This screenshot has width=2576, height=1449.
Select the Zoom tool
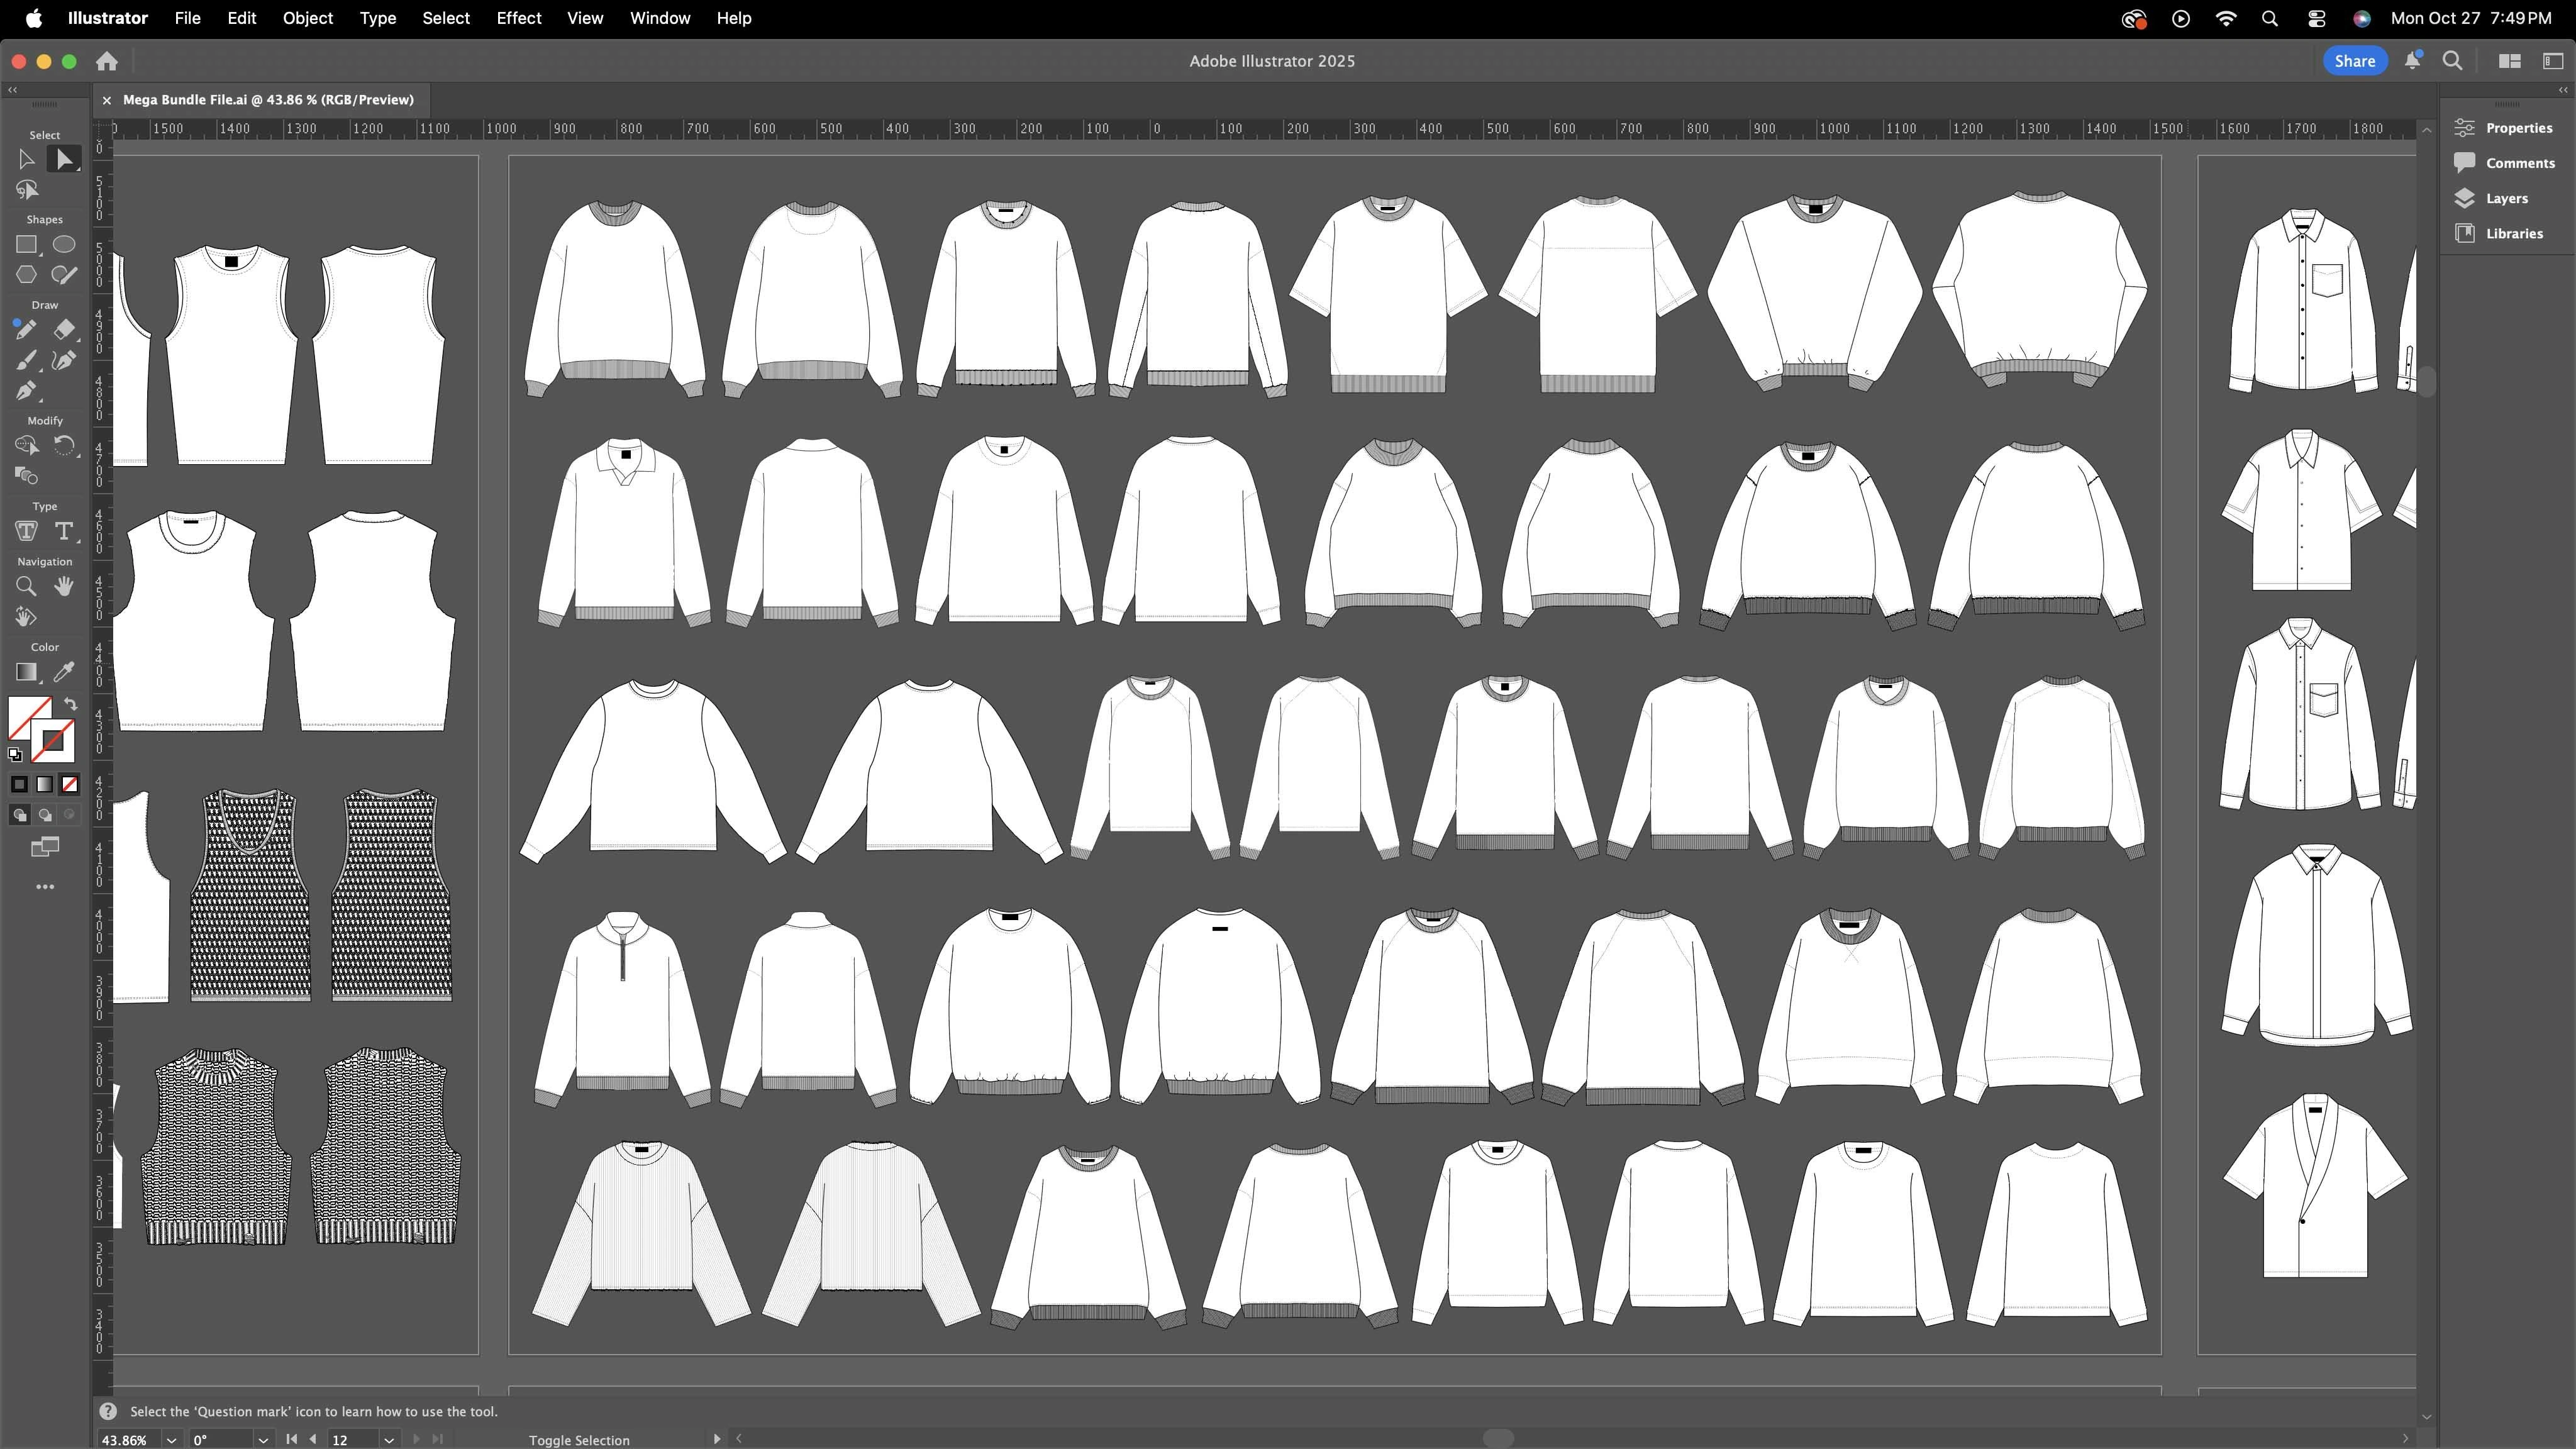(26, 586)
